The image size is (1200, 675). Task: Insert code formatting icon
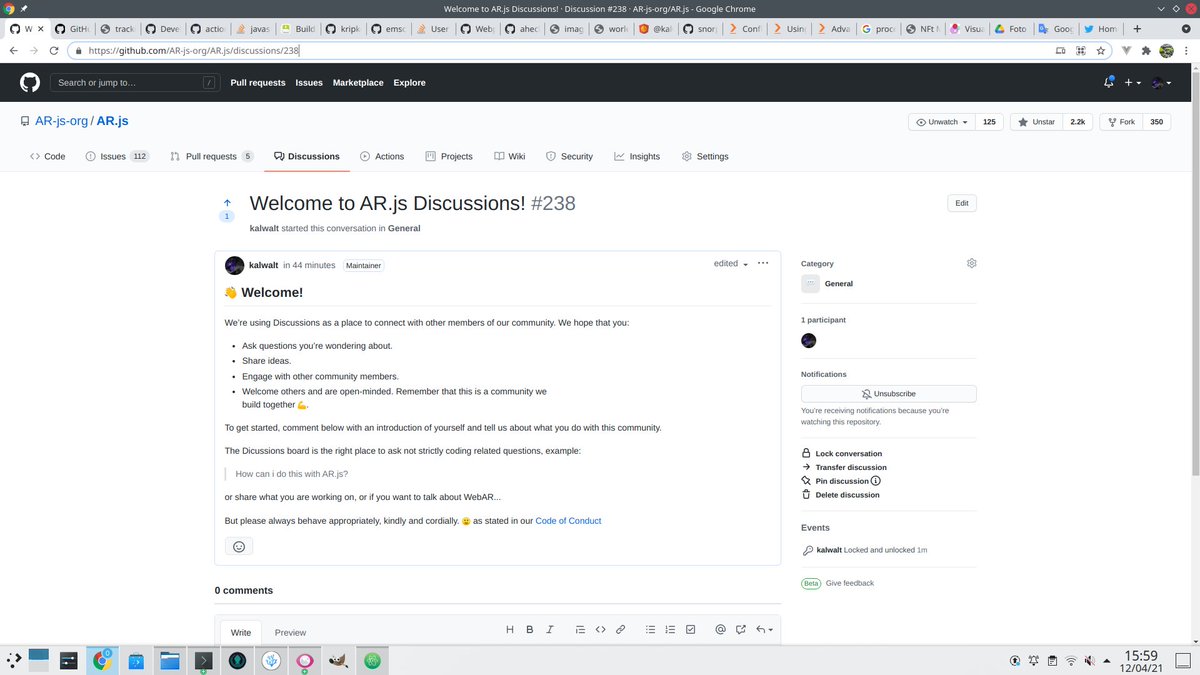point(601,630)
